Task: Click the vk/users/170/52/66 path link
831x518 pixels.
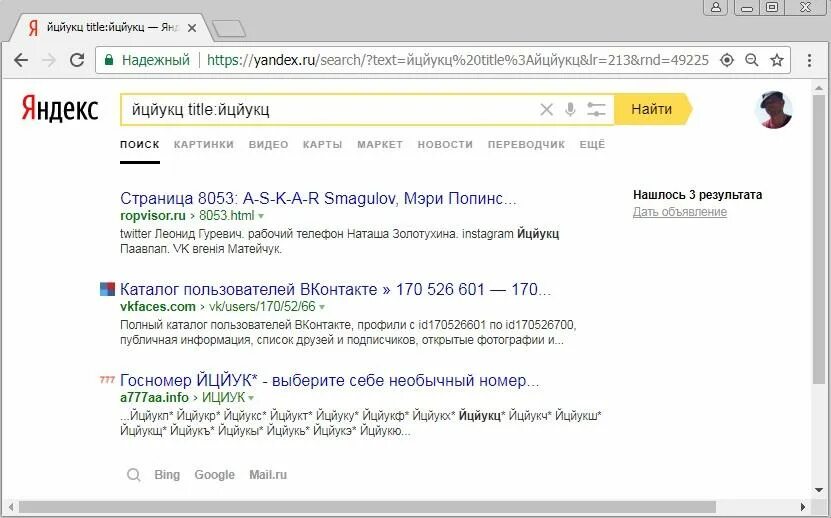Action: tap(262, 306)
